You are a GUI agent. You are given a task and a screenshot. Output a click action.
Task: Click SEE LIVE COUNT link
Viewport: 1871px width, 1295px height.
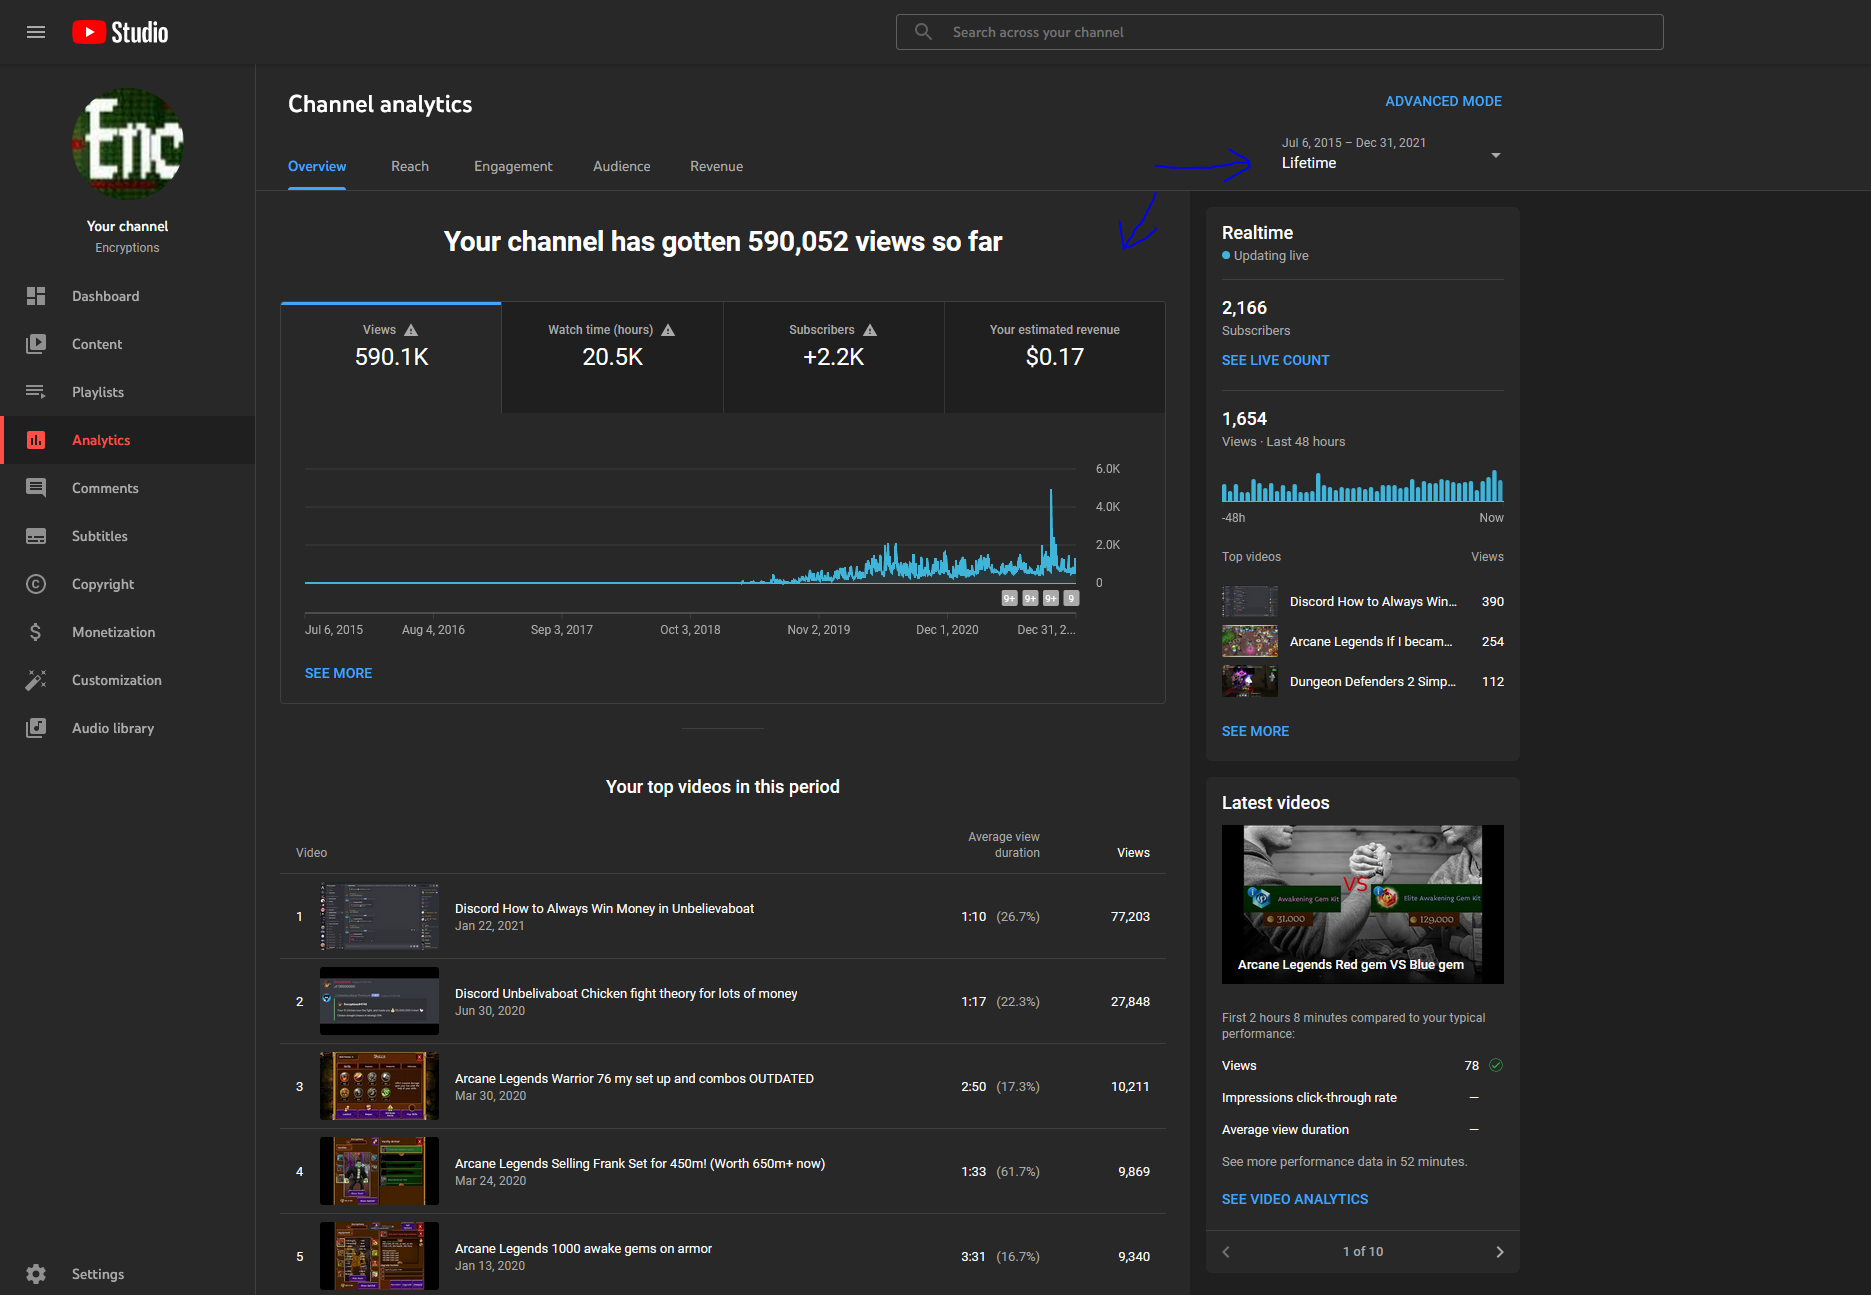(1275, 360)
